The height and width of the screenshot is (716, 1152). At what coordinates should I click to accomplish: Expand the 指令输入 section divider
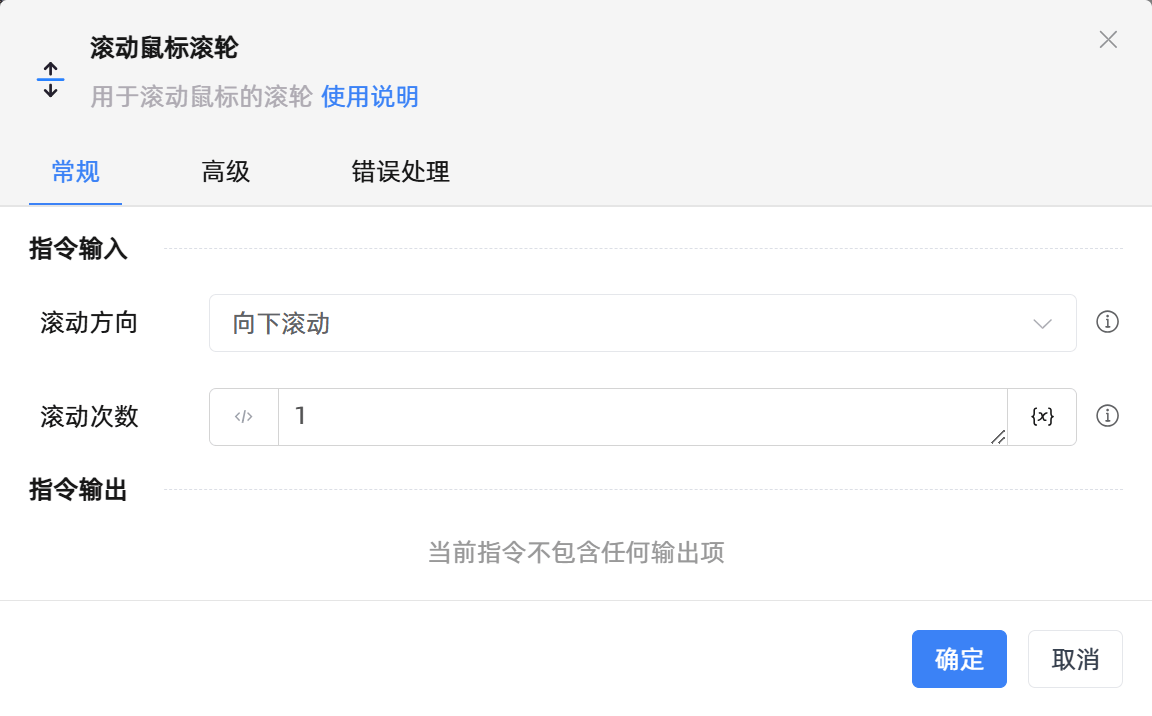[77, 249]
